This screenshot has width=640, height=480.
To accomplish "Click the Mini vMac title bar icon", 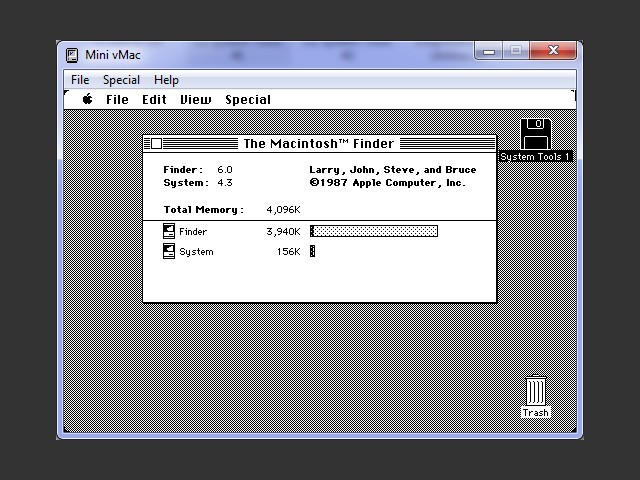I will click(72, 55).
